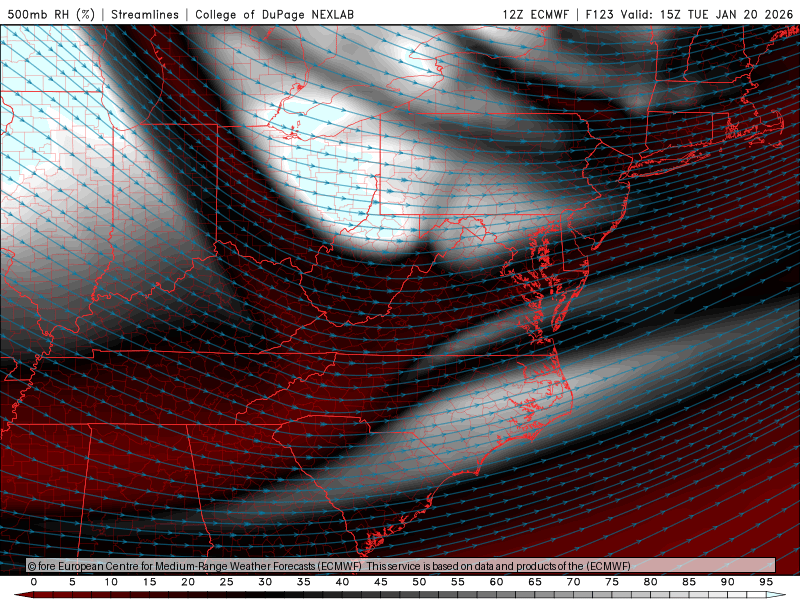Viewport: 800px width, 600px height.
Task: Select the "90" color bar value
Action: (728, 582)
